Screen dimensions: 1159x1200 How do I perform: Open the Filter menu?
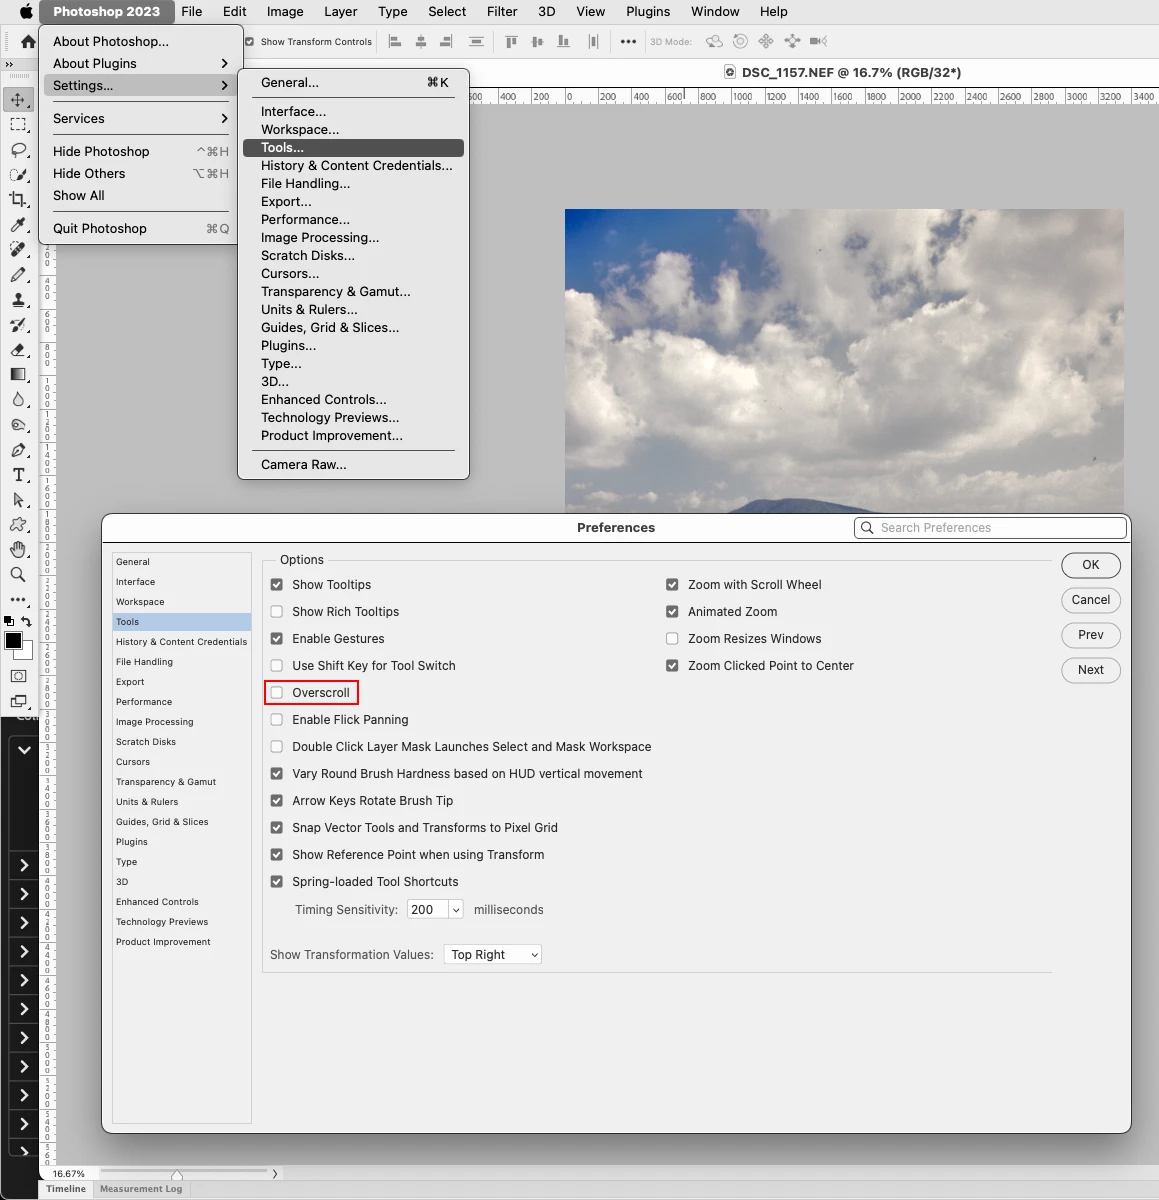click(502, 11)
